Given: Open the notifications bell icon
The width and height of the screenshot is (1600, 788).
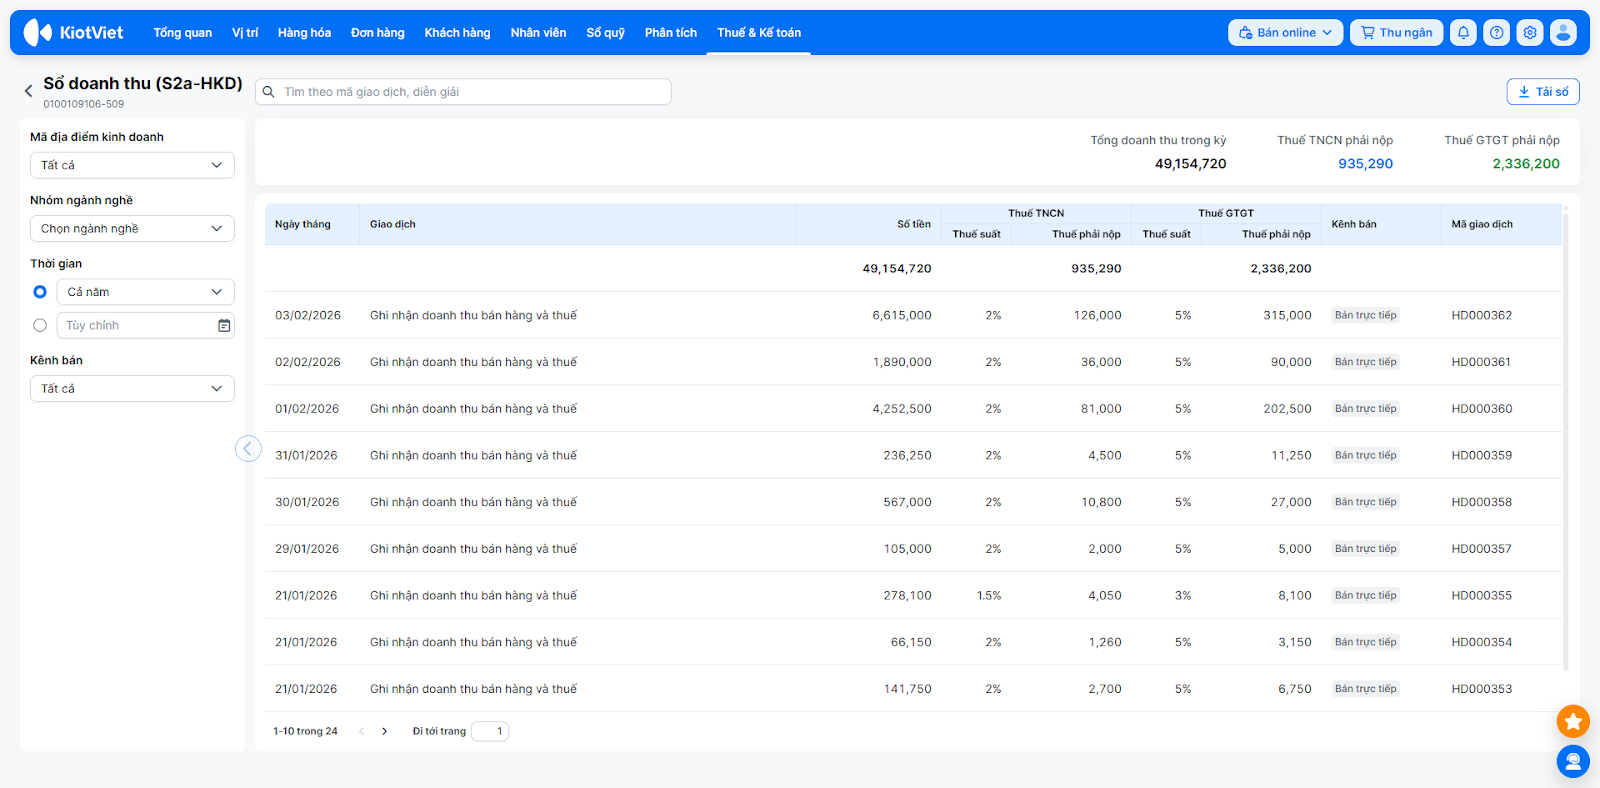Looking at the screenshot, I should coord(1463,33).
